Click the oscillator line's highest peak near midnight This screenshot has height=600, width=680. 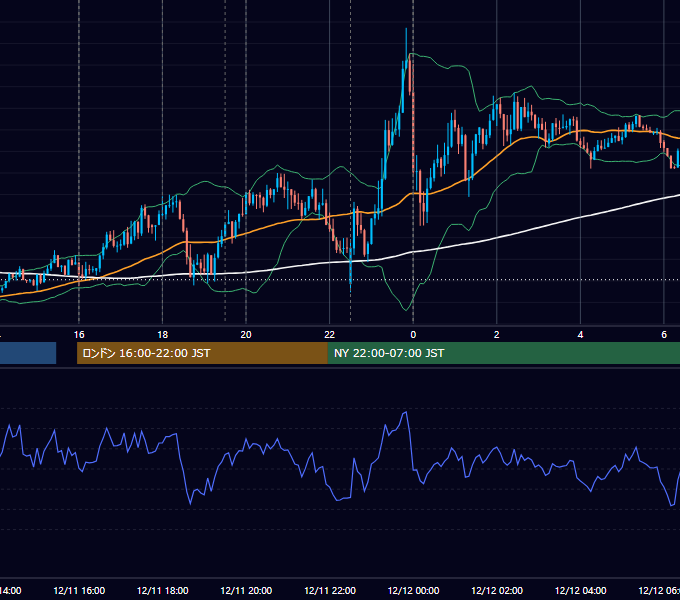coord(406,412)
